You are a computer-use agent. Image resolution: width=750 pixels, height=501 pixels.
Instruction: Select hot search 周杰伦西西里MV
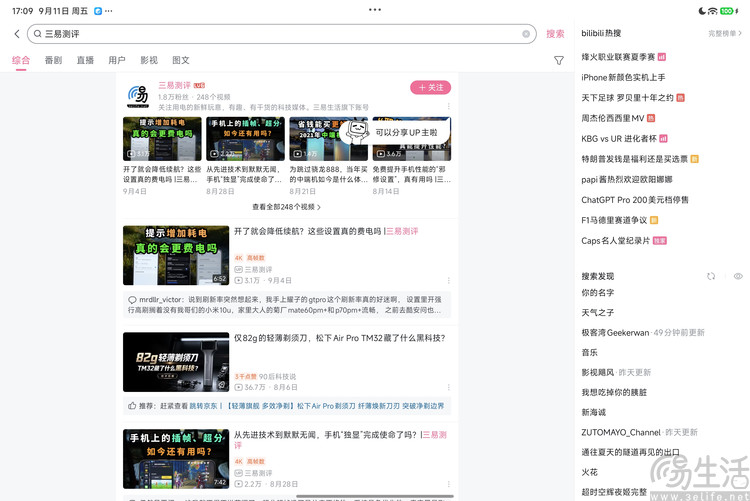point(613,118)
